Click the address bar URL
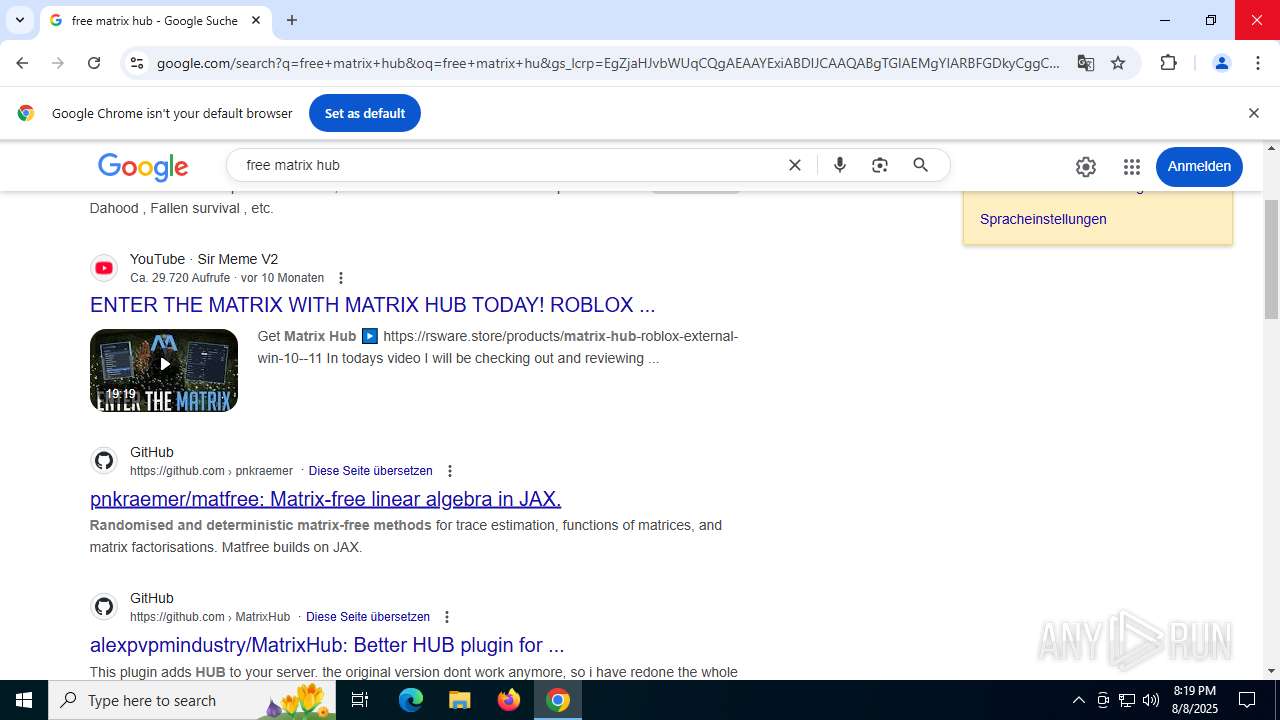 pyautogui.click(x=608, y=63)
